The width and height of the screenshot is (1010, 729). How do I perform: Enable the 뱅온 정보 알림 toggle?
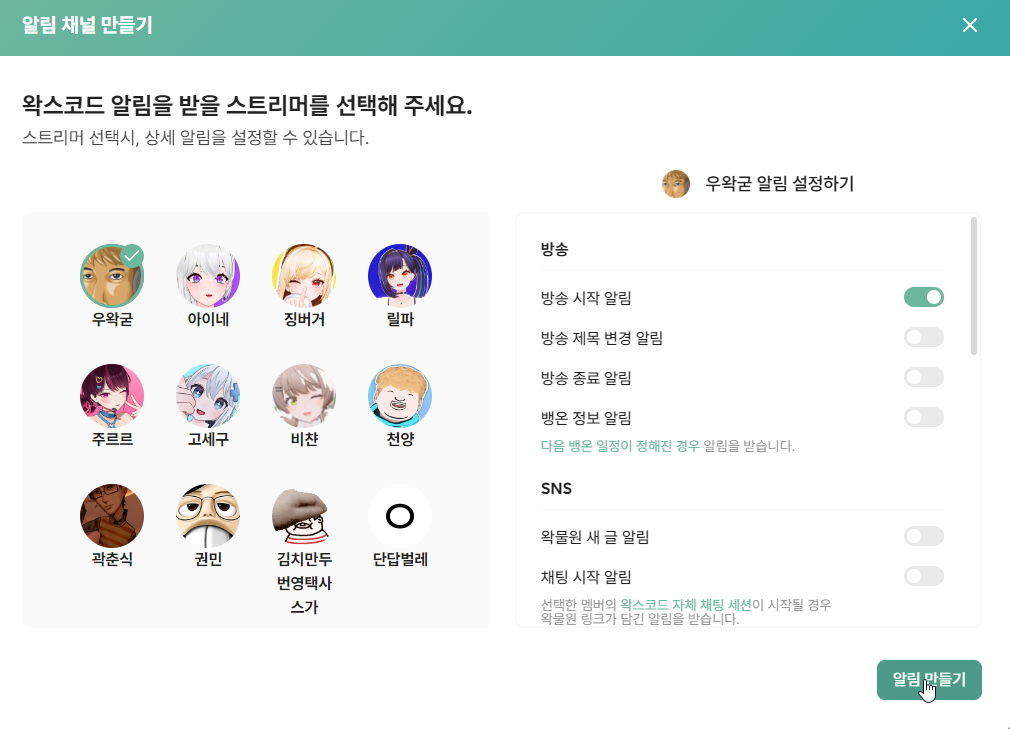click(x=924, y=417)
